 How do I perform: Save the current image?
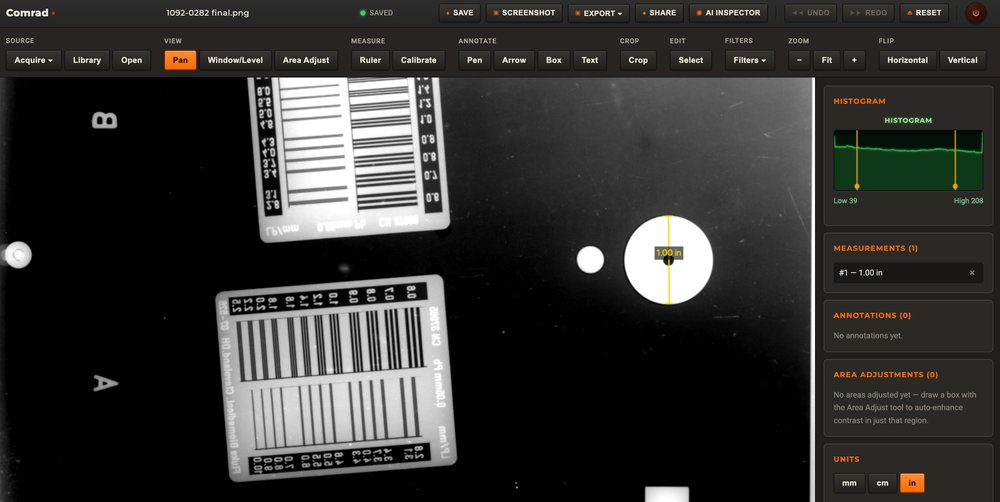point(459,13)
